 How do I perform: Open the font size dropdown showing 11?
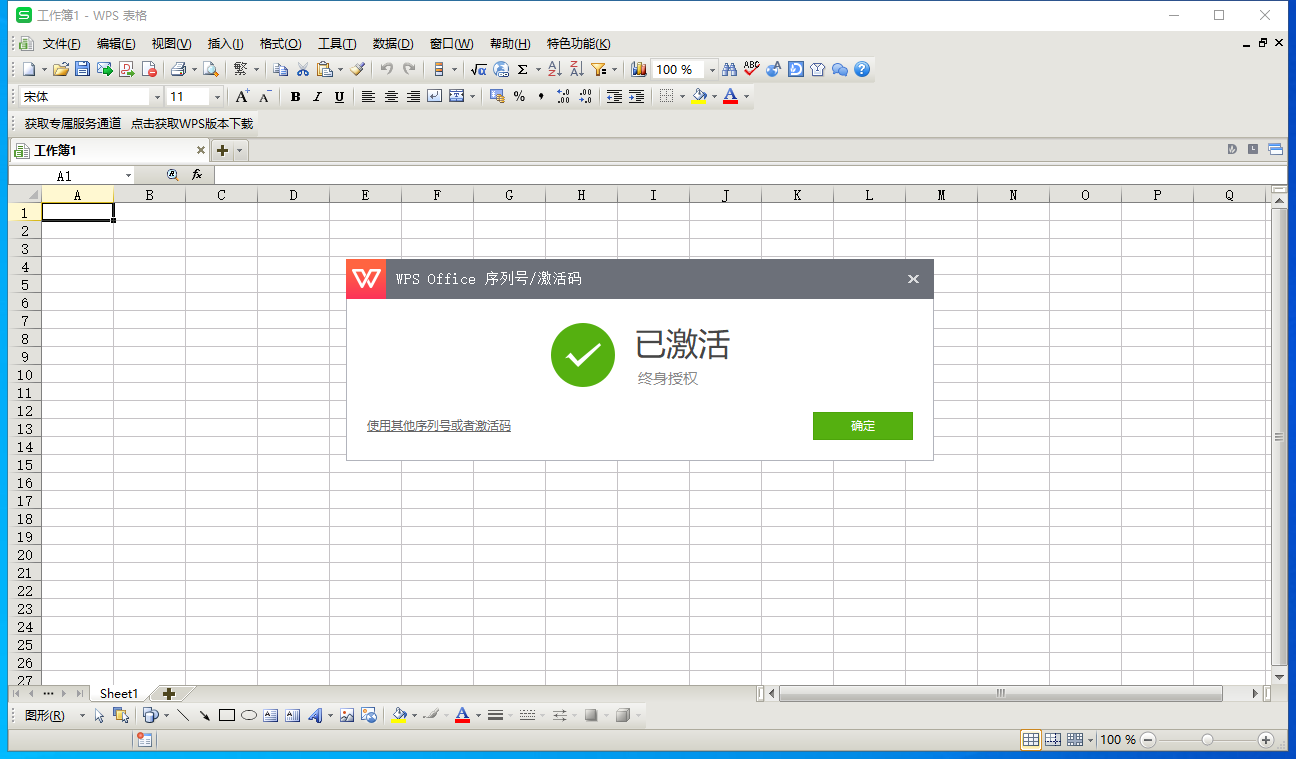217,97
